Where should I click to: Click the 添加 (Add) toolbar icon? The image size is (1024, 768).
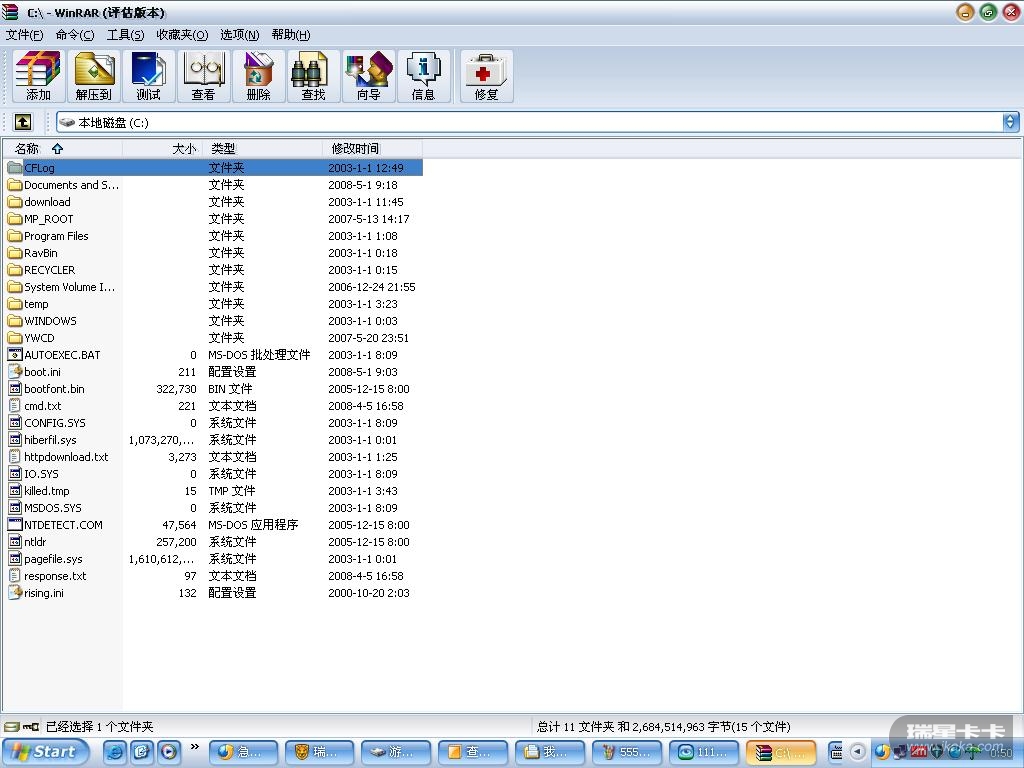pos(39,76)
